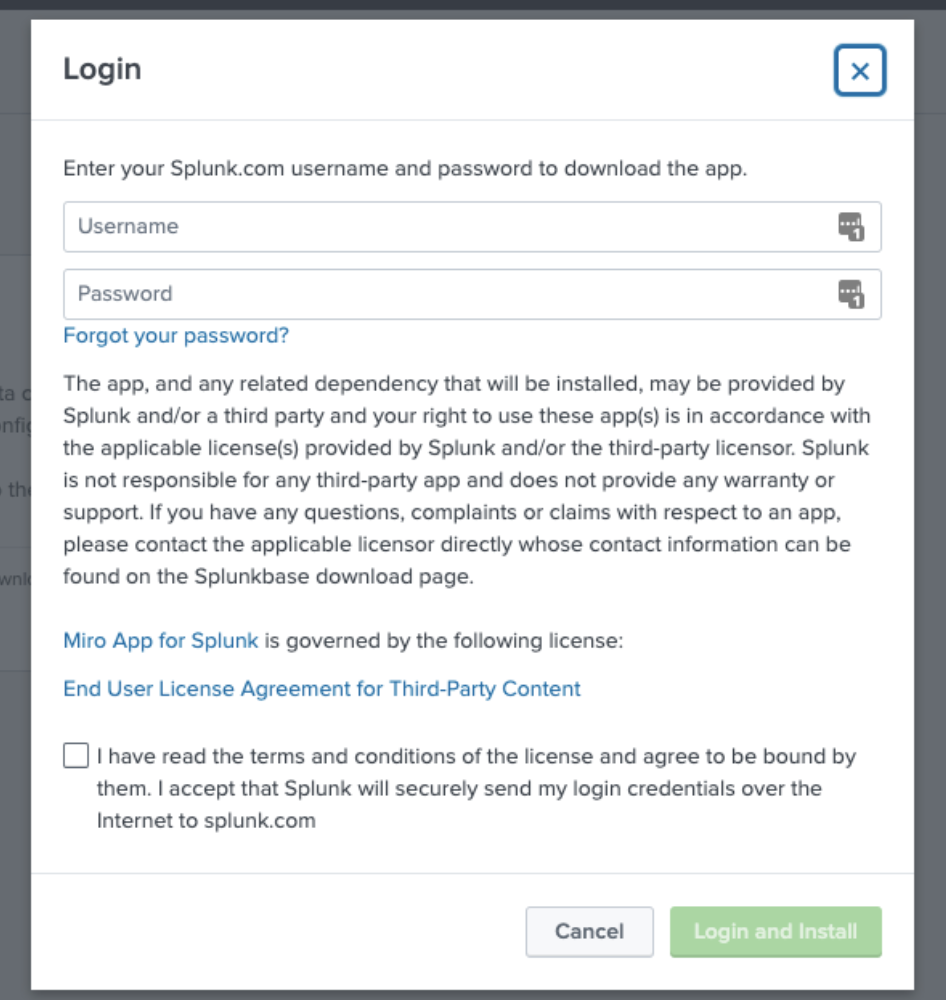The height and width of the screenshot is (1000, 946).
Task: Open End User License Agreement link
Action: (x=322, y=689)
